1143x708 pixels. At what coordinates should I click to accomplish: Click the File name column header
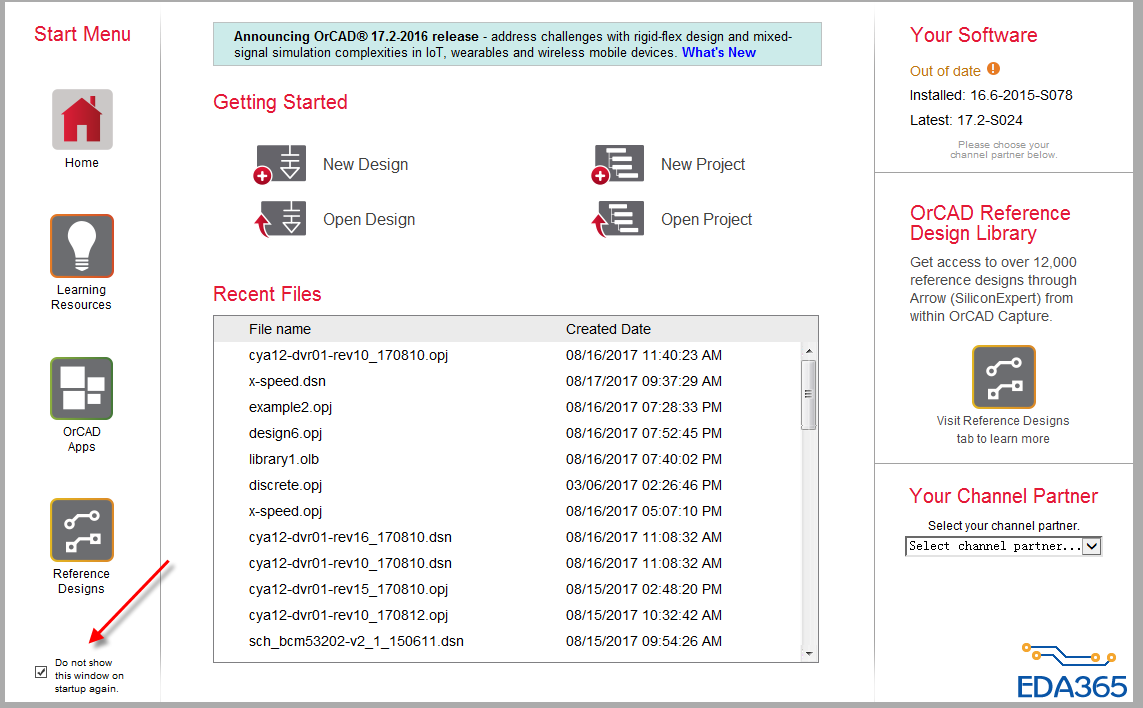[280, 330]
